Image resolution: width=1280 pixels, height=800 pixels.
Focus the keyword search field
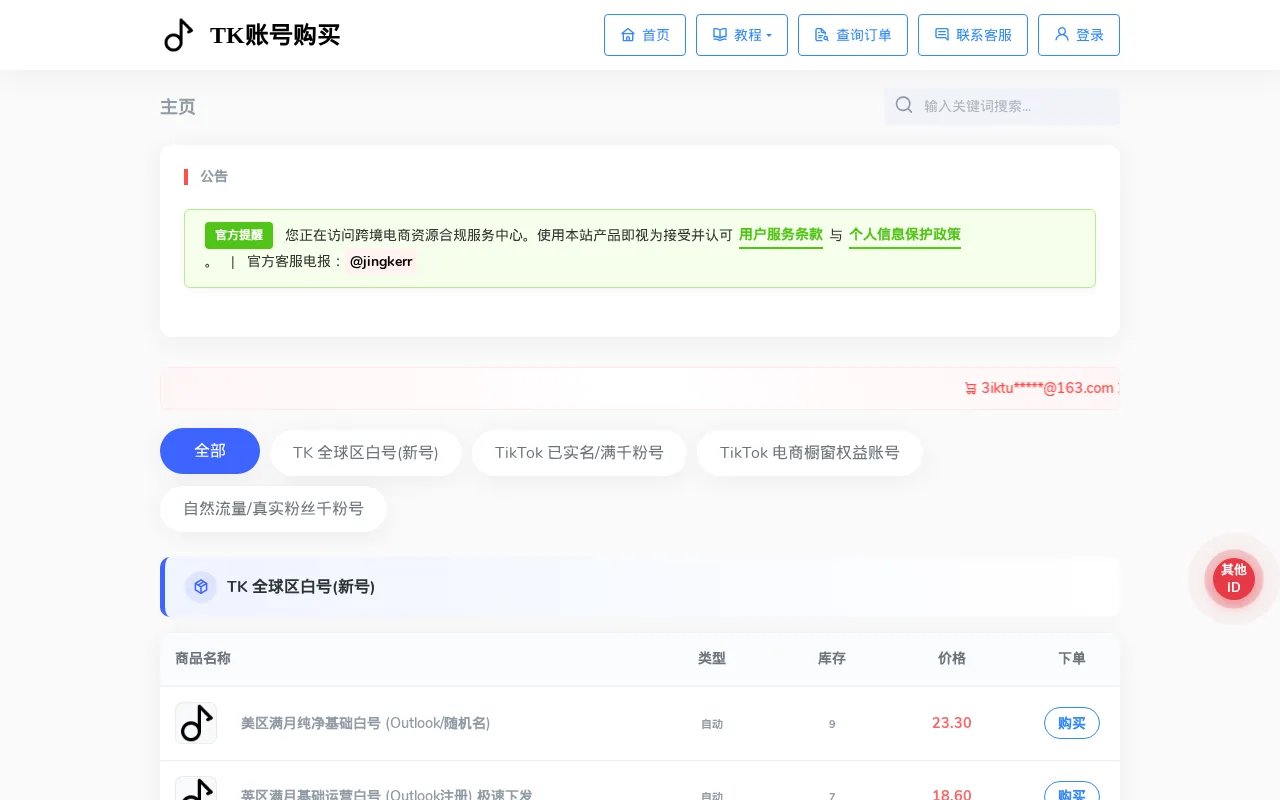point(1002,106)
